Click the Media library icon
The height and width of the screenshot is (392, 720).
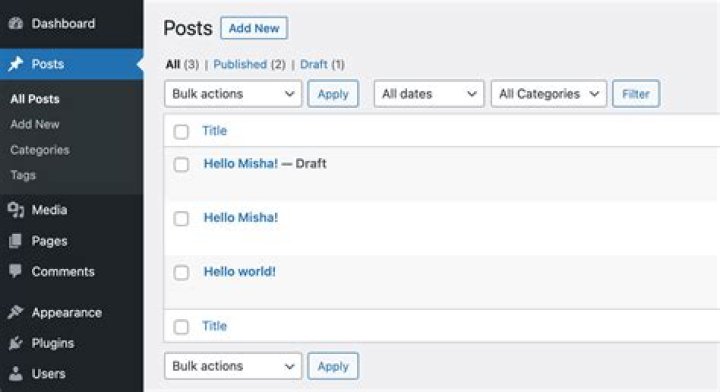(16, 210)
